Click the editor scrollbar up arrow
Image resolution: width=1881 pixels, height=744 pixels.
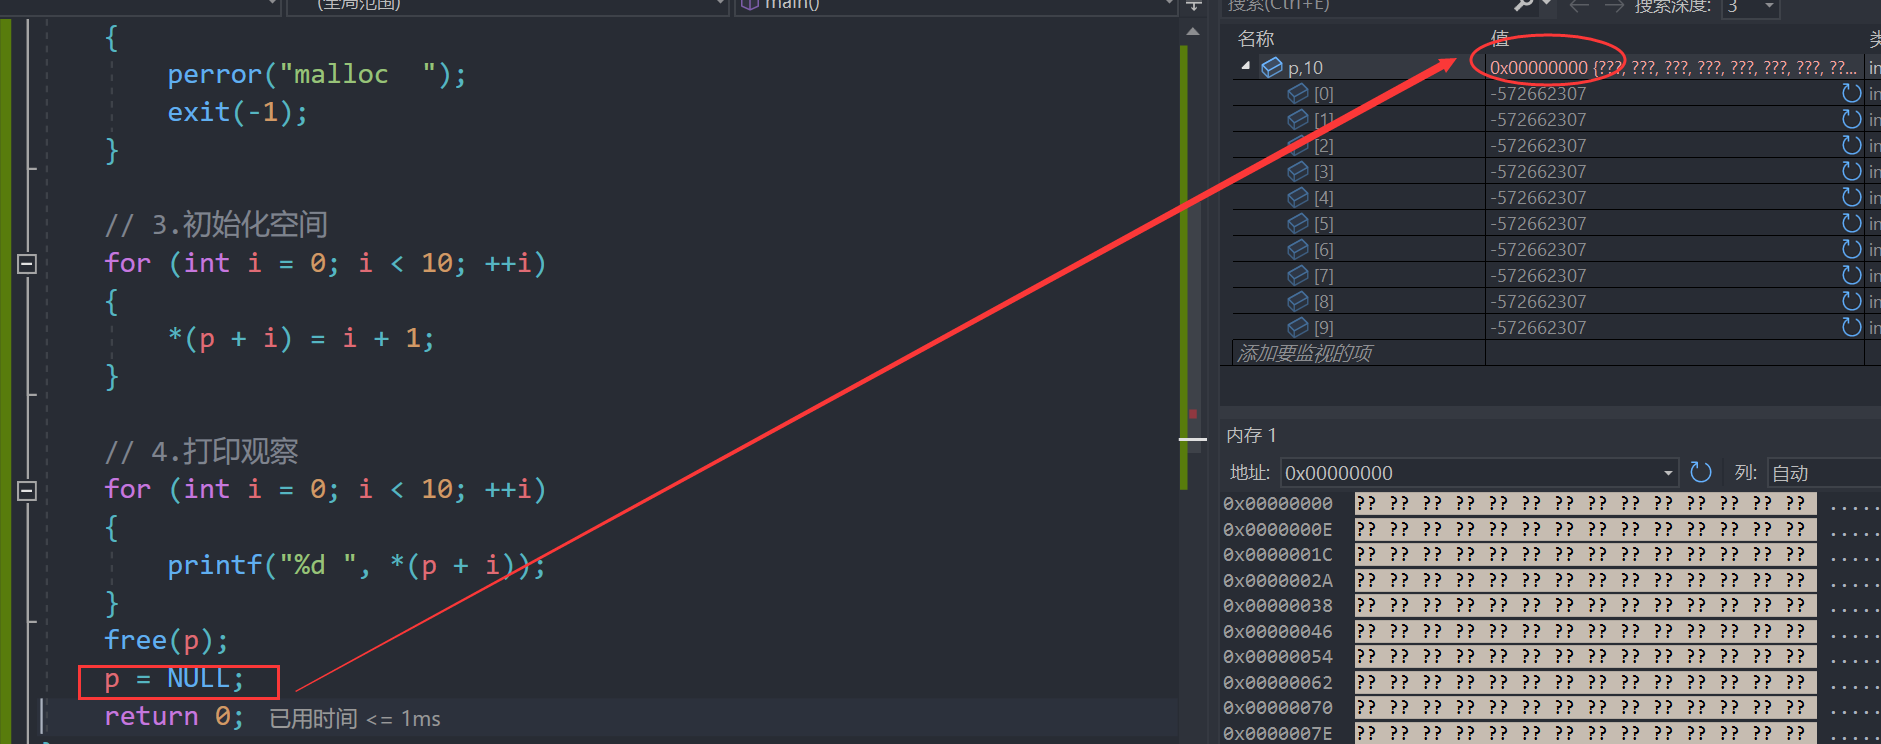click(1192, 32)
